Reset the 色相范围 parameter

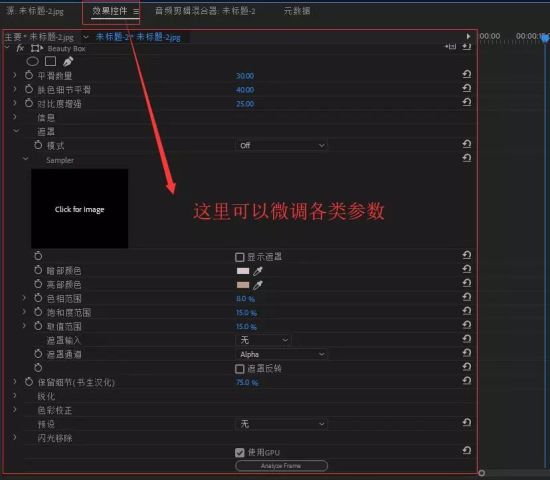click(467, 297)
